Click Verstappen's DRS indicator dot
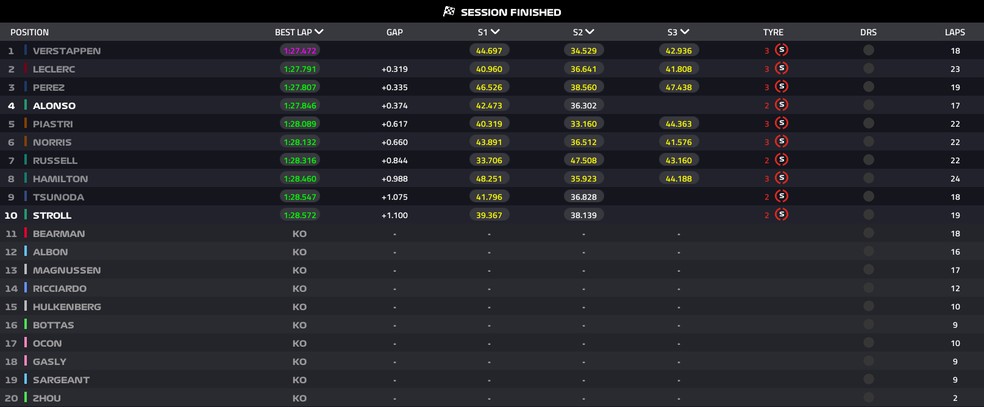Image resolution: width=984 pixels, height=407 pixels. tap(869, 50)
